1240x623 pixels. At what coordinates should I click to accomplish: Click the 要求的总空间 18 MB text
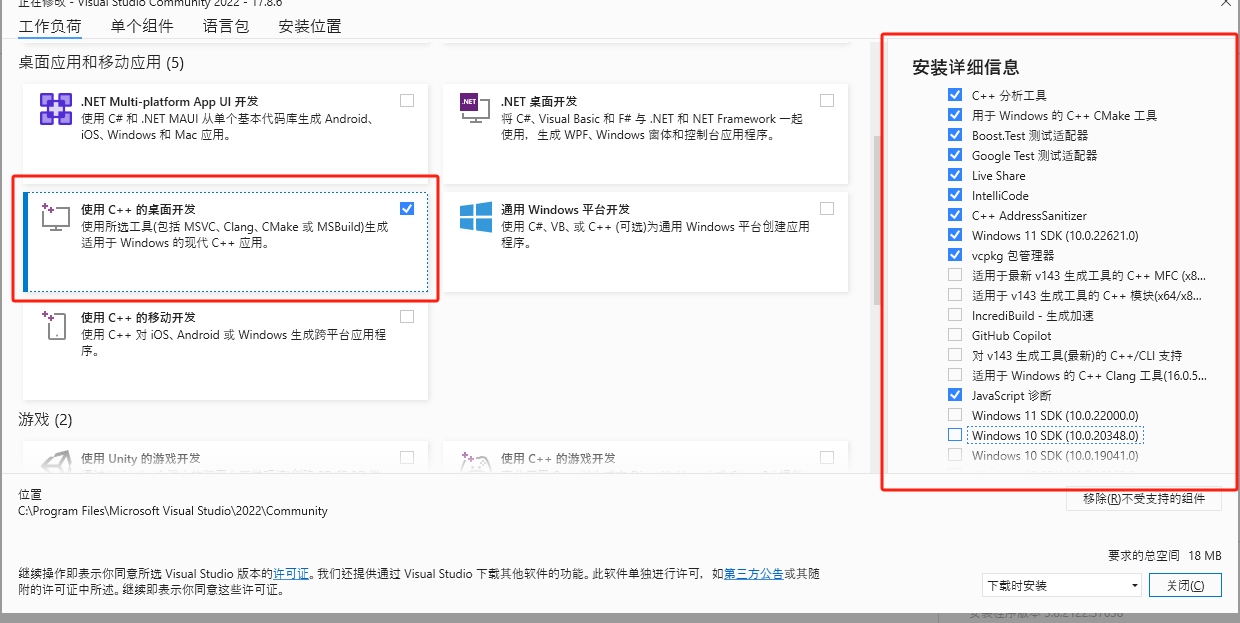(x=1164, y=555)
